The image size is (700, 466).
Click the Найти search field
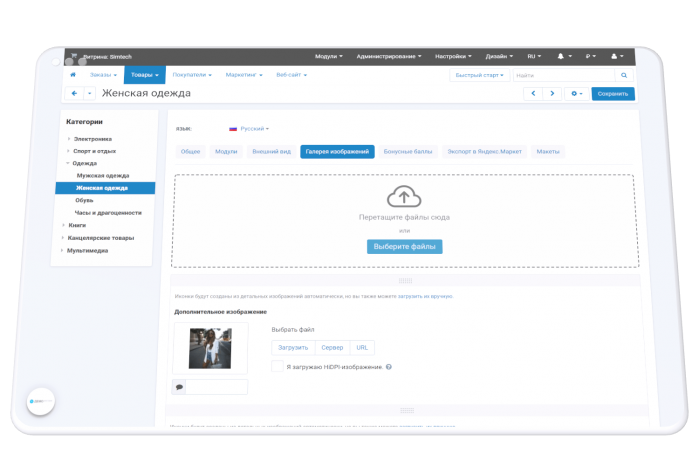[564, 75]
